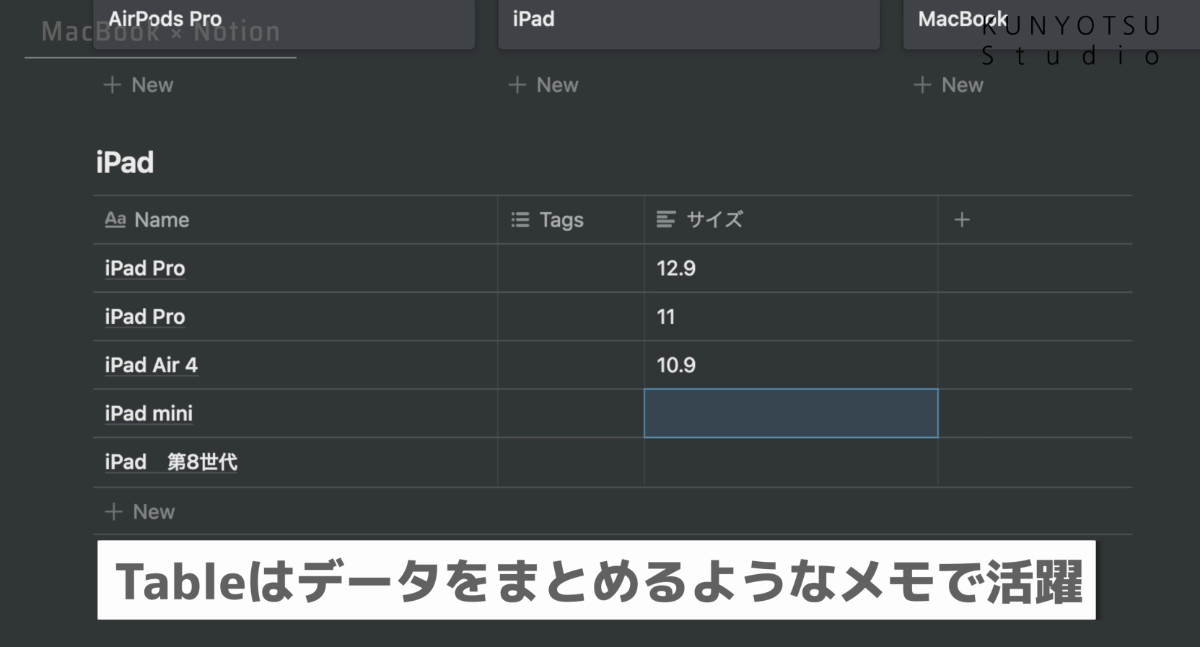Click the Tags cell for iPad mini
The height and width of the screenshot is (647, 1200).
pos(571,413)
